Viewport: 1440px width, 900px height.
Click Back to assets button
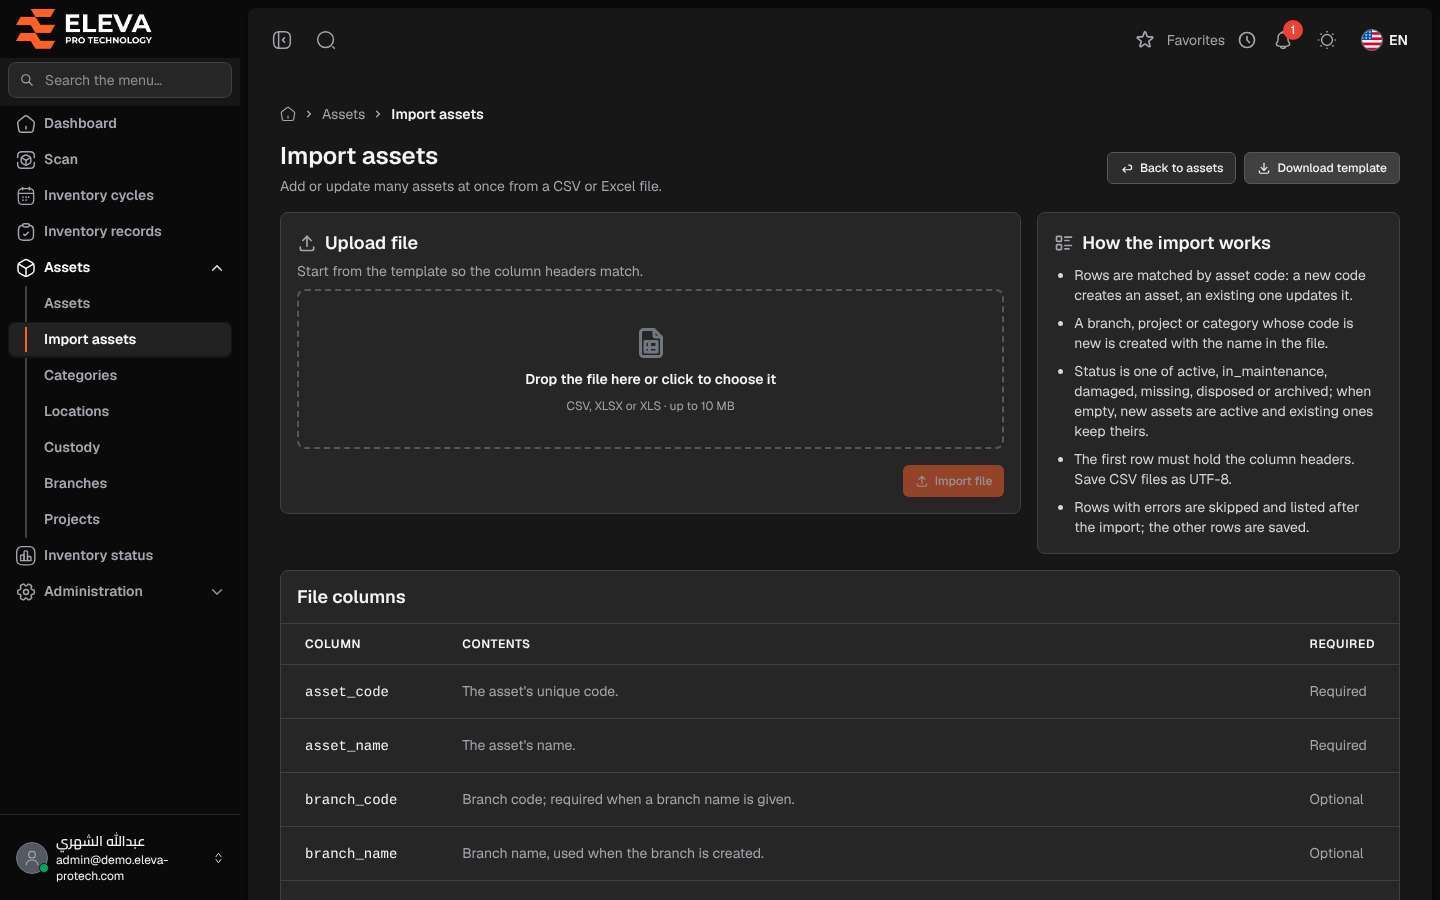(x=1171, y=168)
